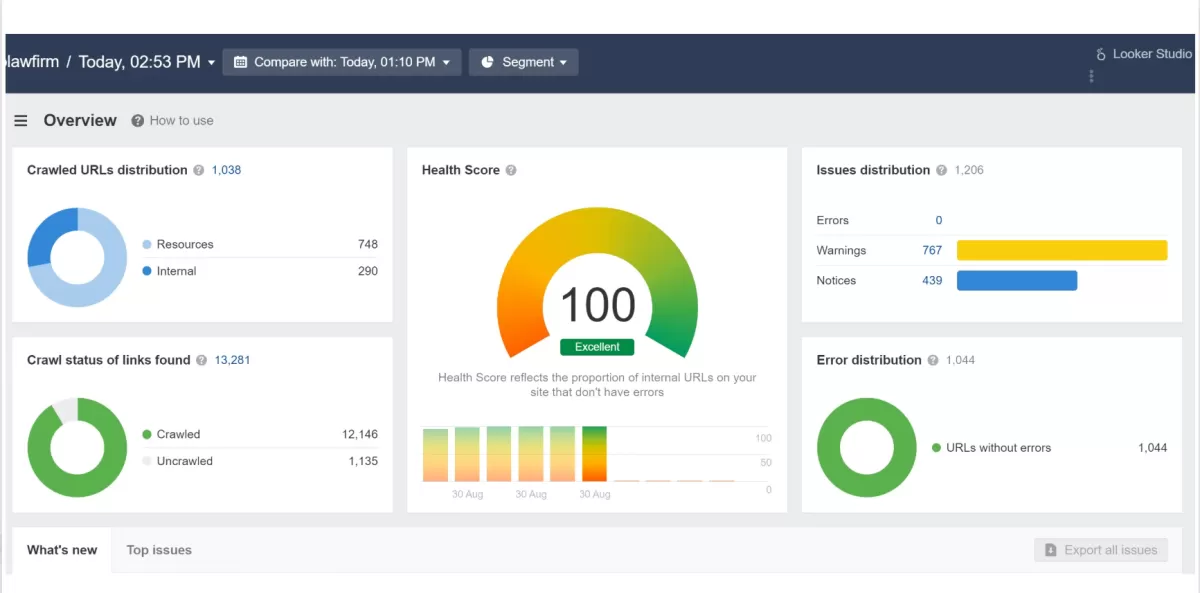
Task: Click the help icon next to Issues distribution
Action: pos(941,170)
